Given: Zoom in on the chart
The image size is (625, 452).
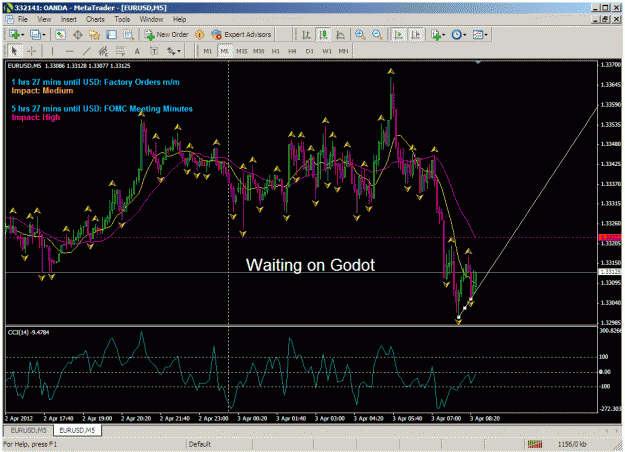Looking at the screenshot, I should [x=360, y=35].
